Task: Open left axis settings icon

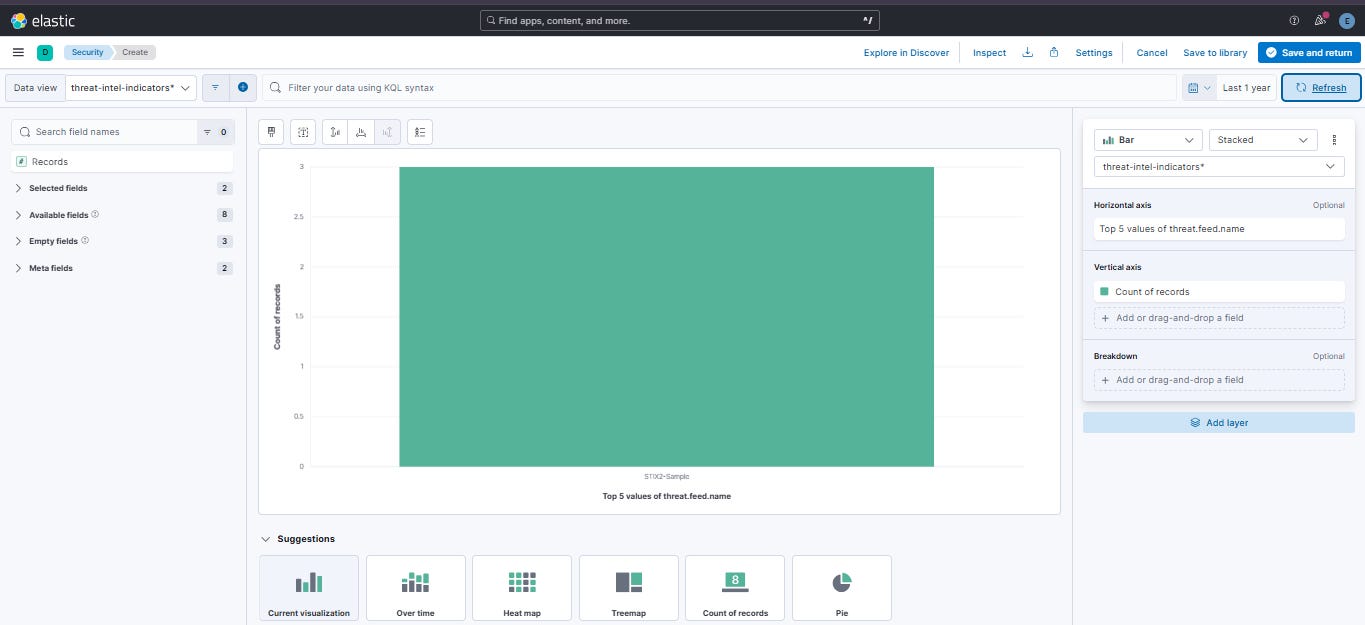Action: pos(335,131)
